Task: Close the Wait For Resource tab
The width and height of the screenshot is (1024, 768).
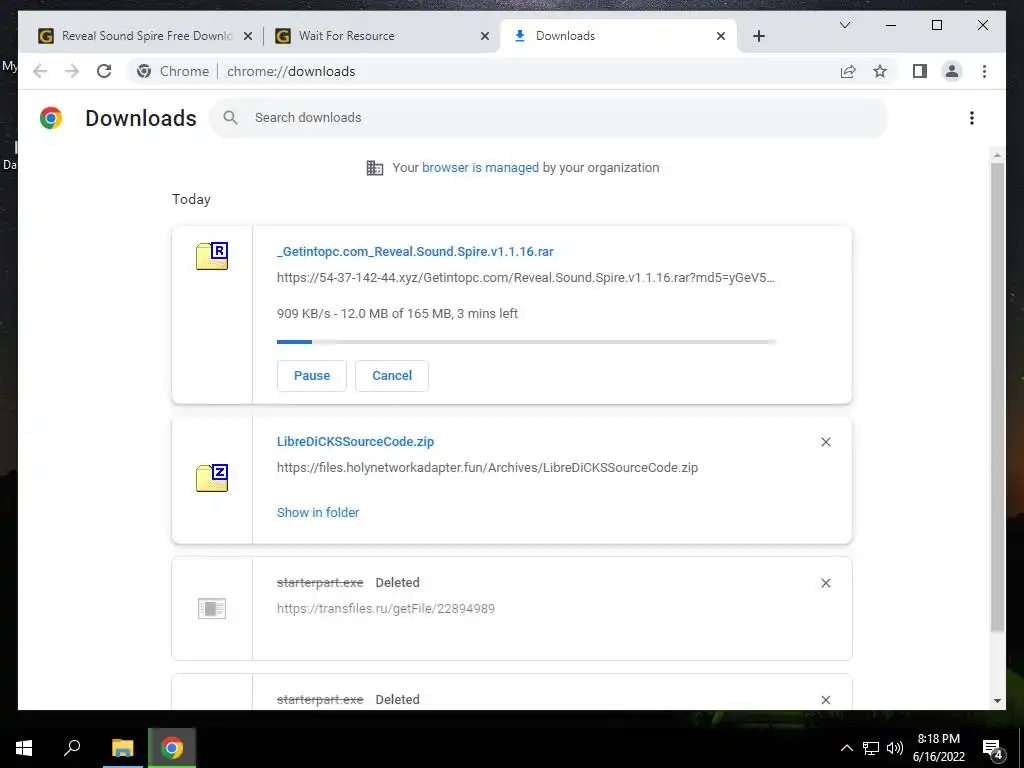Action: click(x=485, y=36)
